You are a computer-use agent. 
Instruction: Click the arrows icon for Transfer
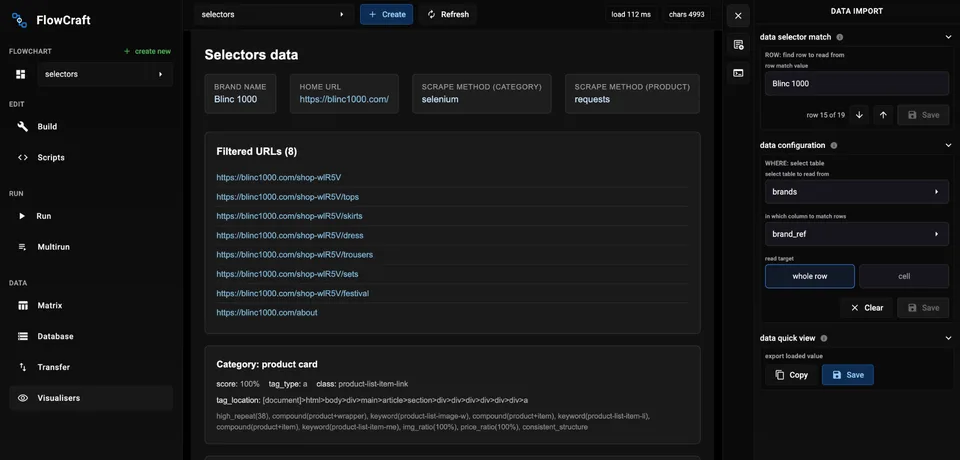(x=23, y=367)
